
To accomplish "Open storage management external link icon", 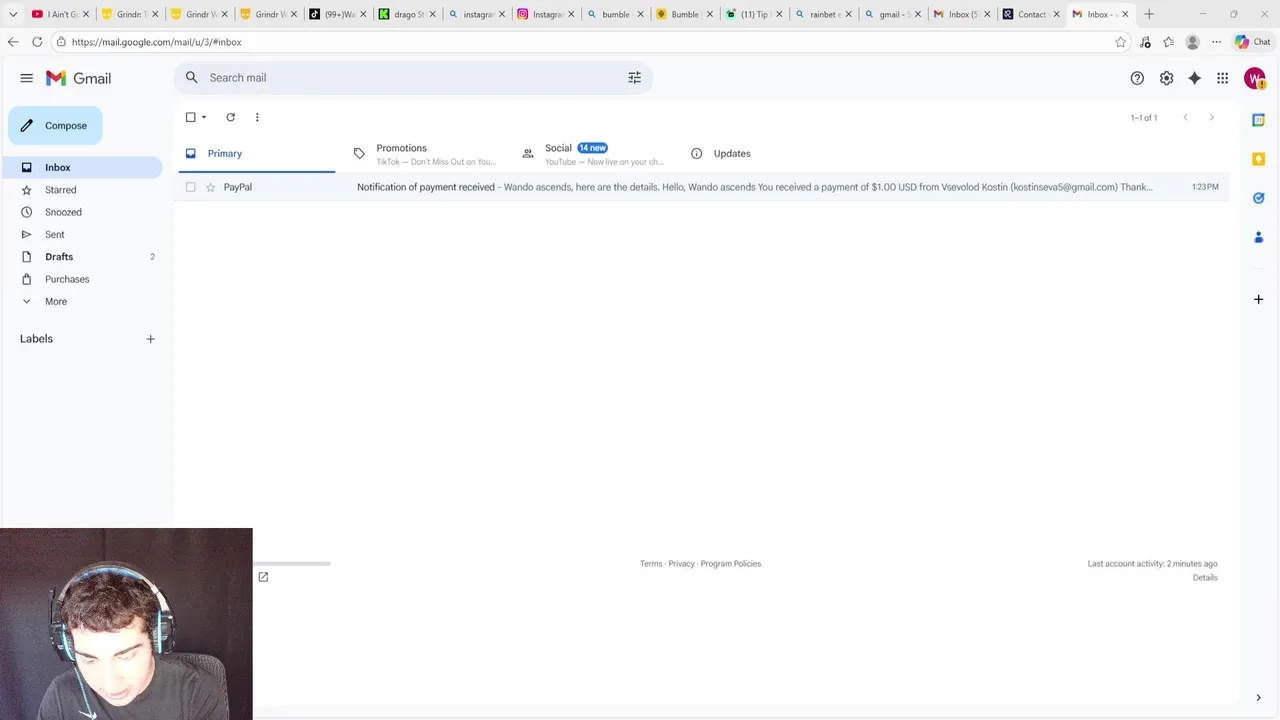I will pyautogui.click(x=263, y=577).
